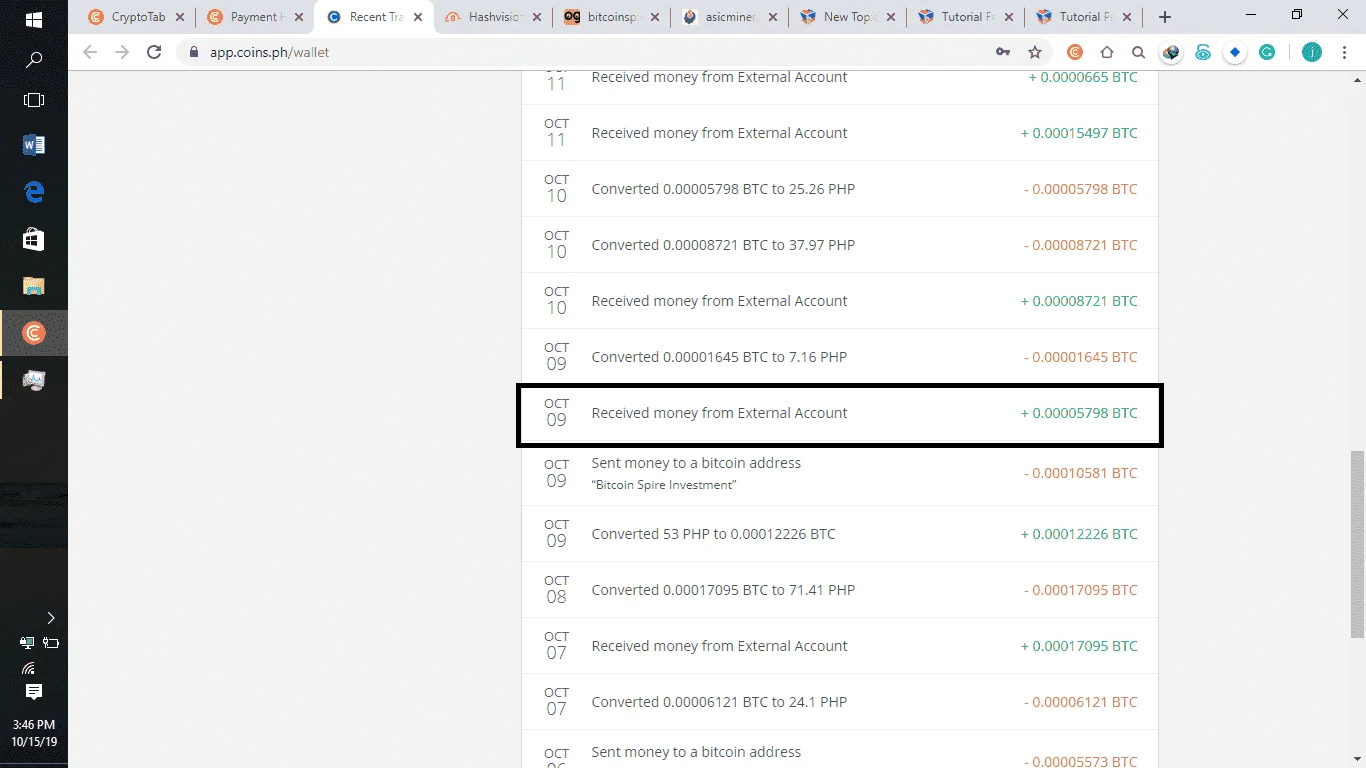Open saved passwords key icon

pos(1002,52)
